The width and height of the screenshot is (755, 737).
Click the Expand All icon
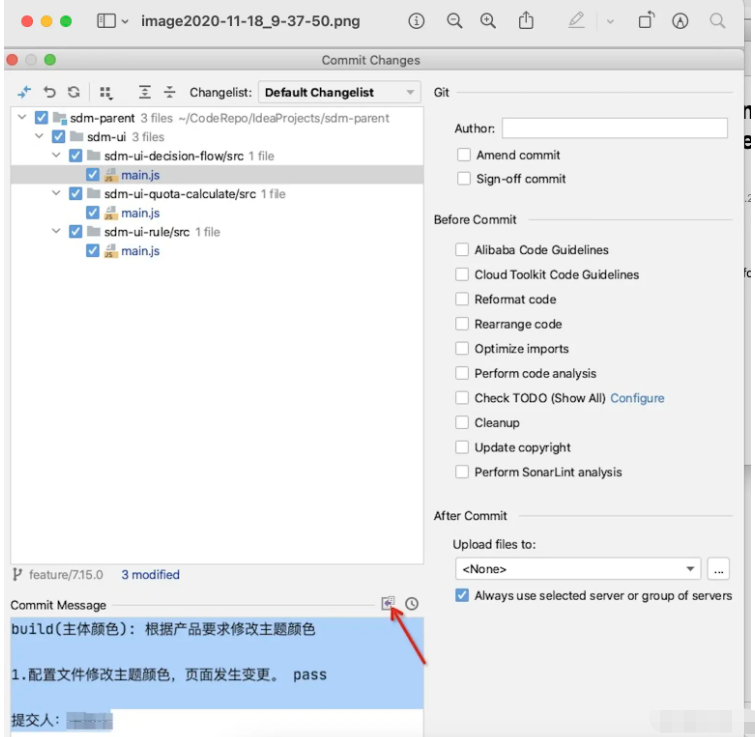[x=144, y=92]
